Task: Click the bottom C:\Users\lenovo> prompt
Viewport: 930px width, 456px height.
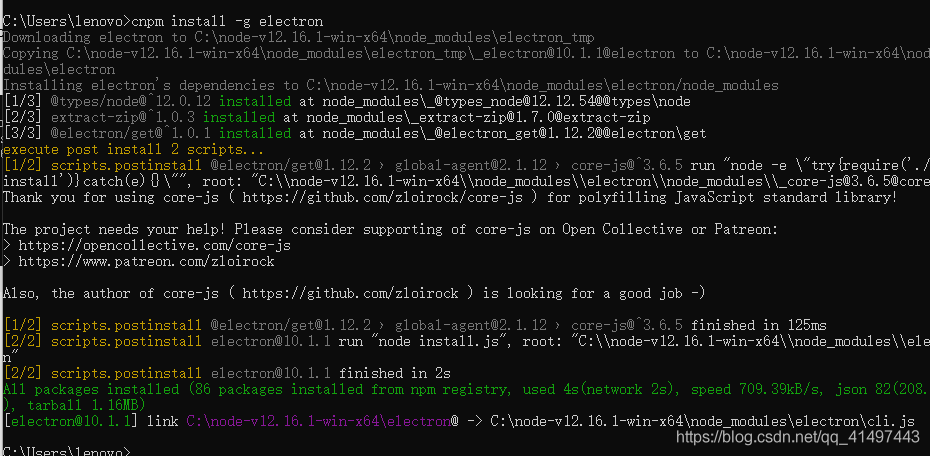Action: 66,452
